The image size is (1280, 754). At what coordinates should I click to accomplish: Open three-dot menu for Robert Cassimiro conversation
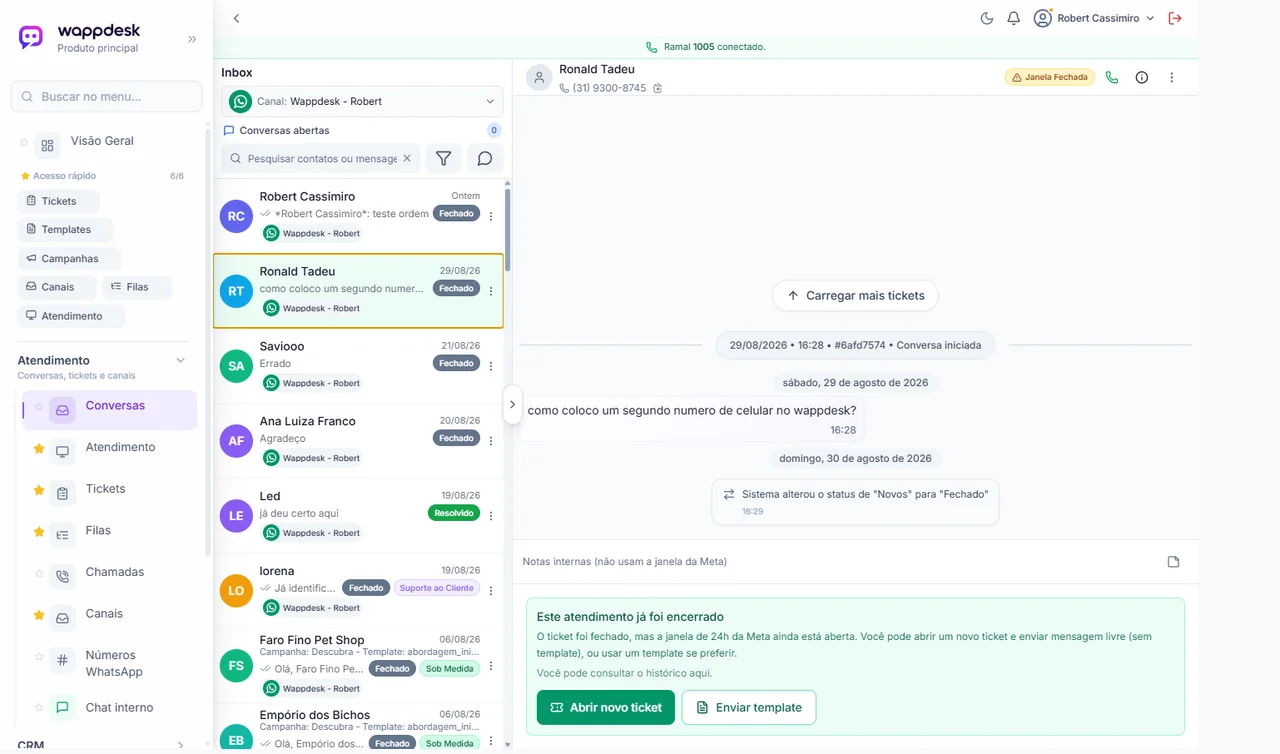click(490, 216)
